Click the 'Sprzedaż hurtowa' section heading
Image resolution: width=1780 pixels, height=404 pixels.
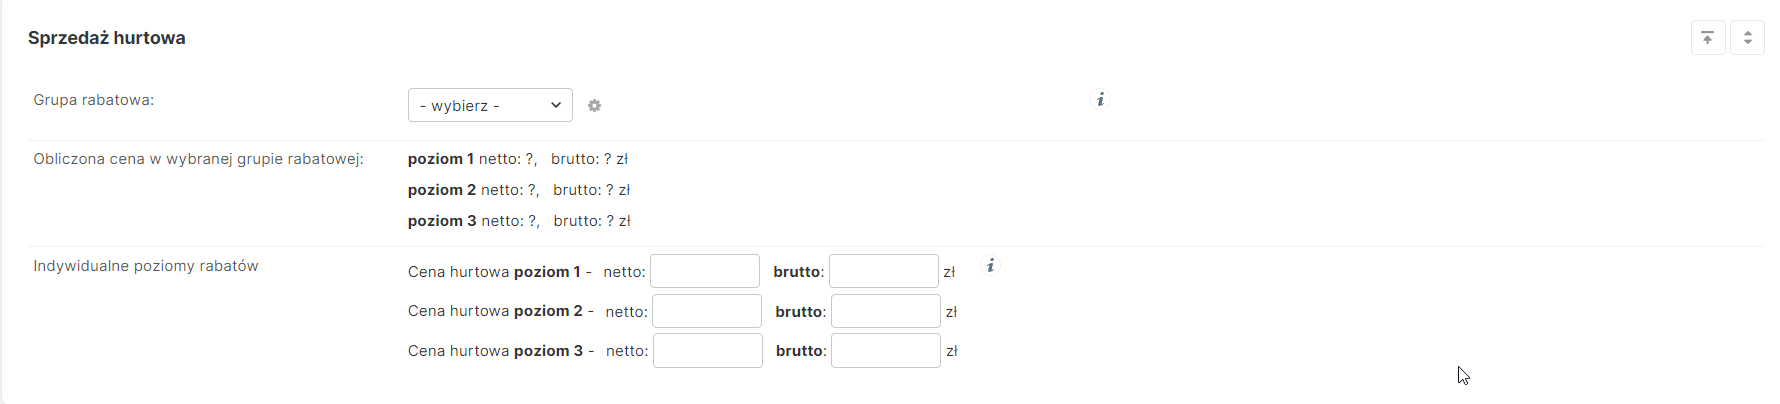[107, 38]
